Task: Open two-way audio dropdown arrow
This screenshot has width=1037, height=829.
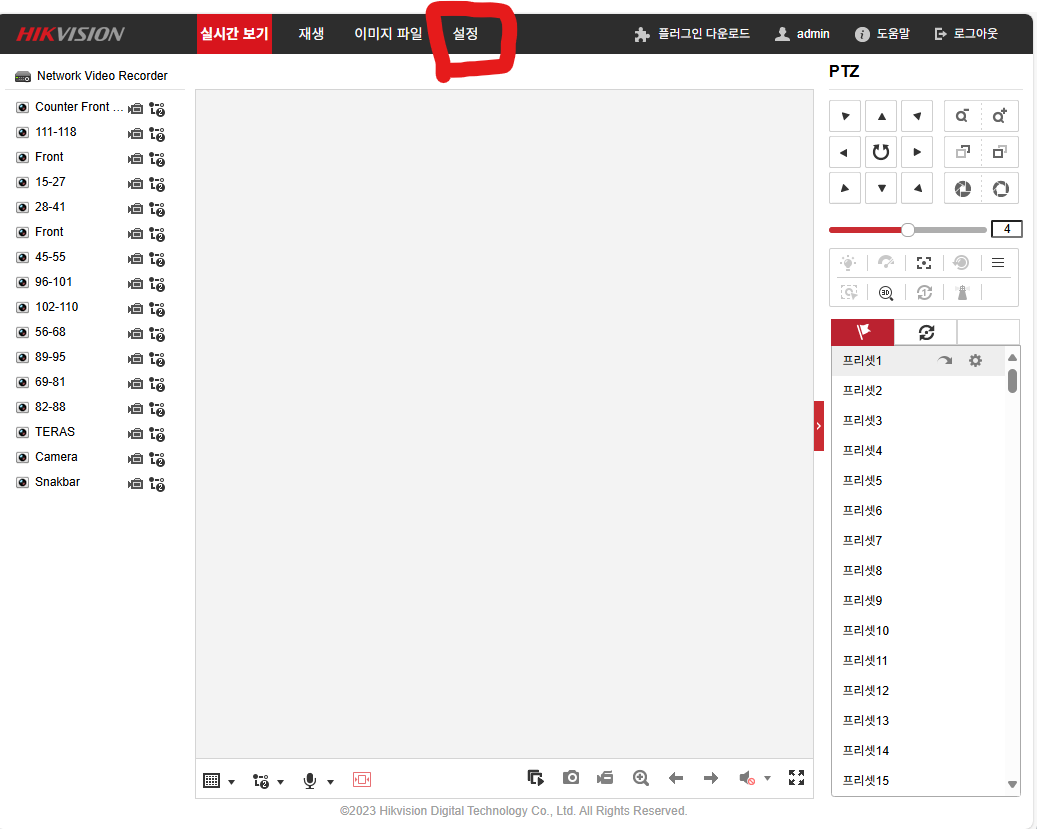Action: (331, 782)
